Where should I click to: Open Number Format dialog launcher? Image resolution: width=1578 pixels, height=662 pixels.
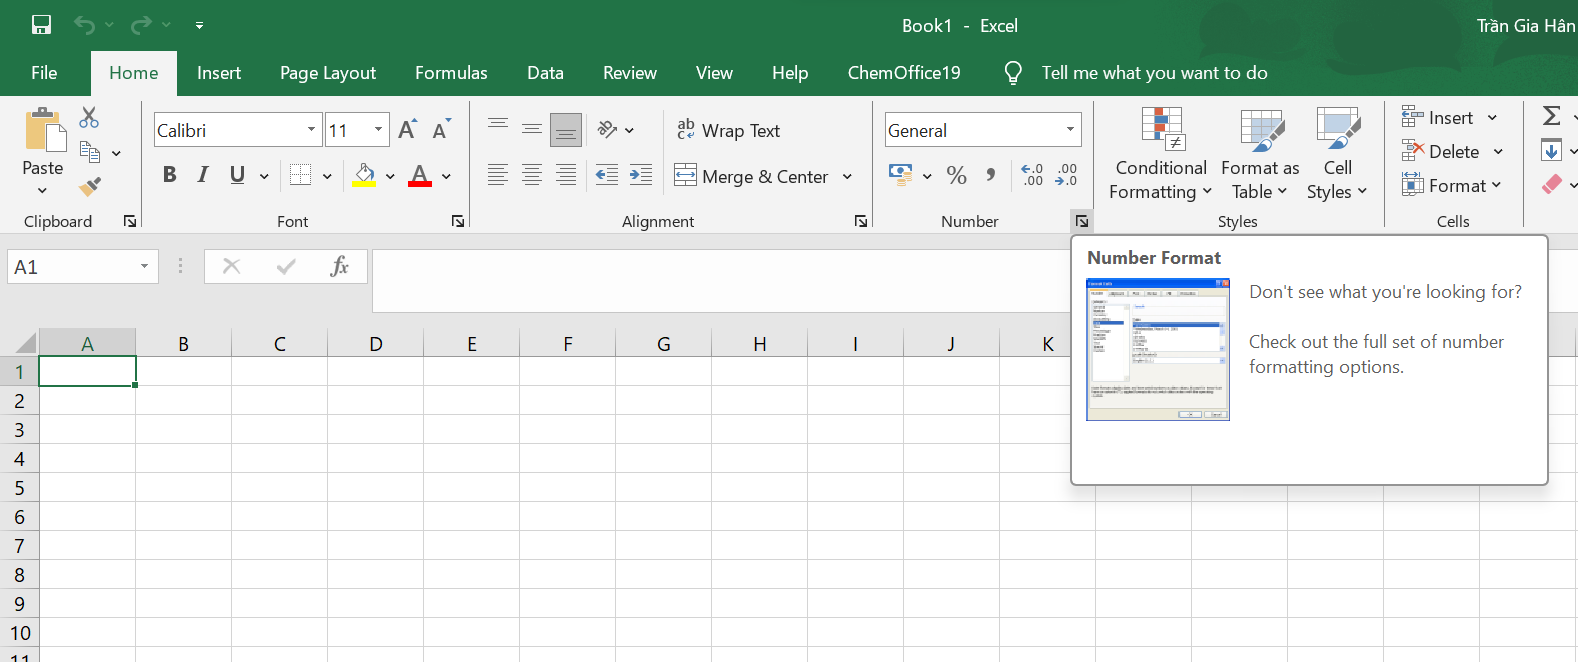pos(1081,221)
